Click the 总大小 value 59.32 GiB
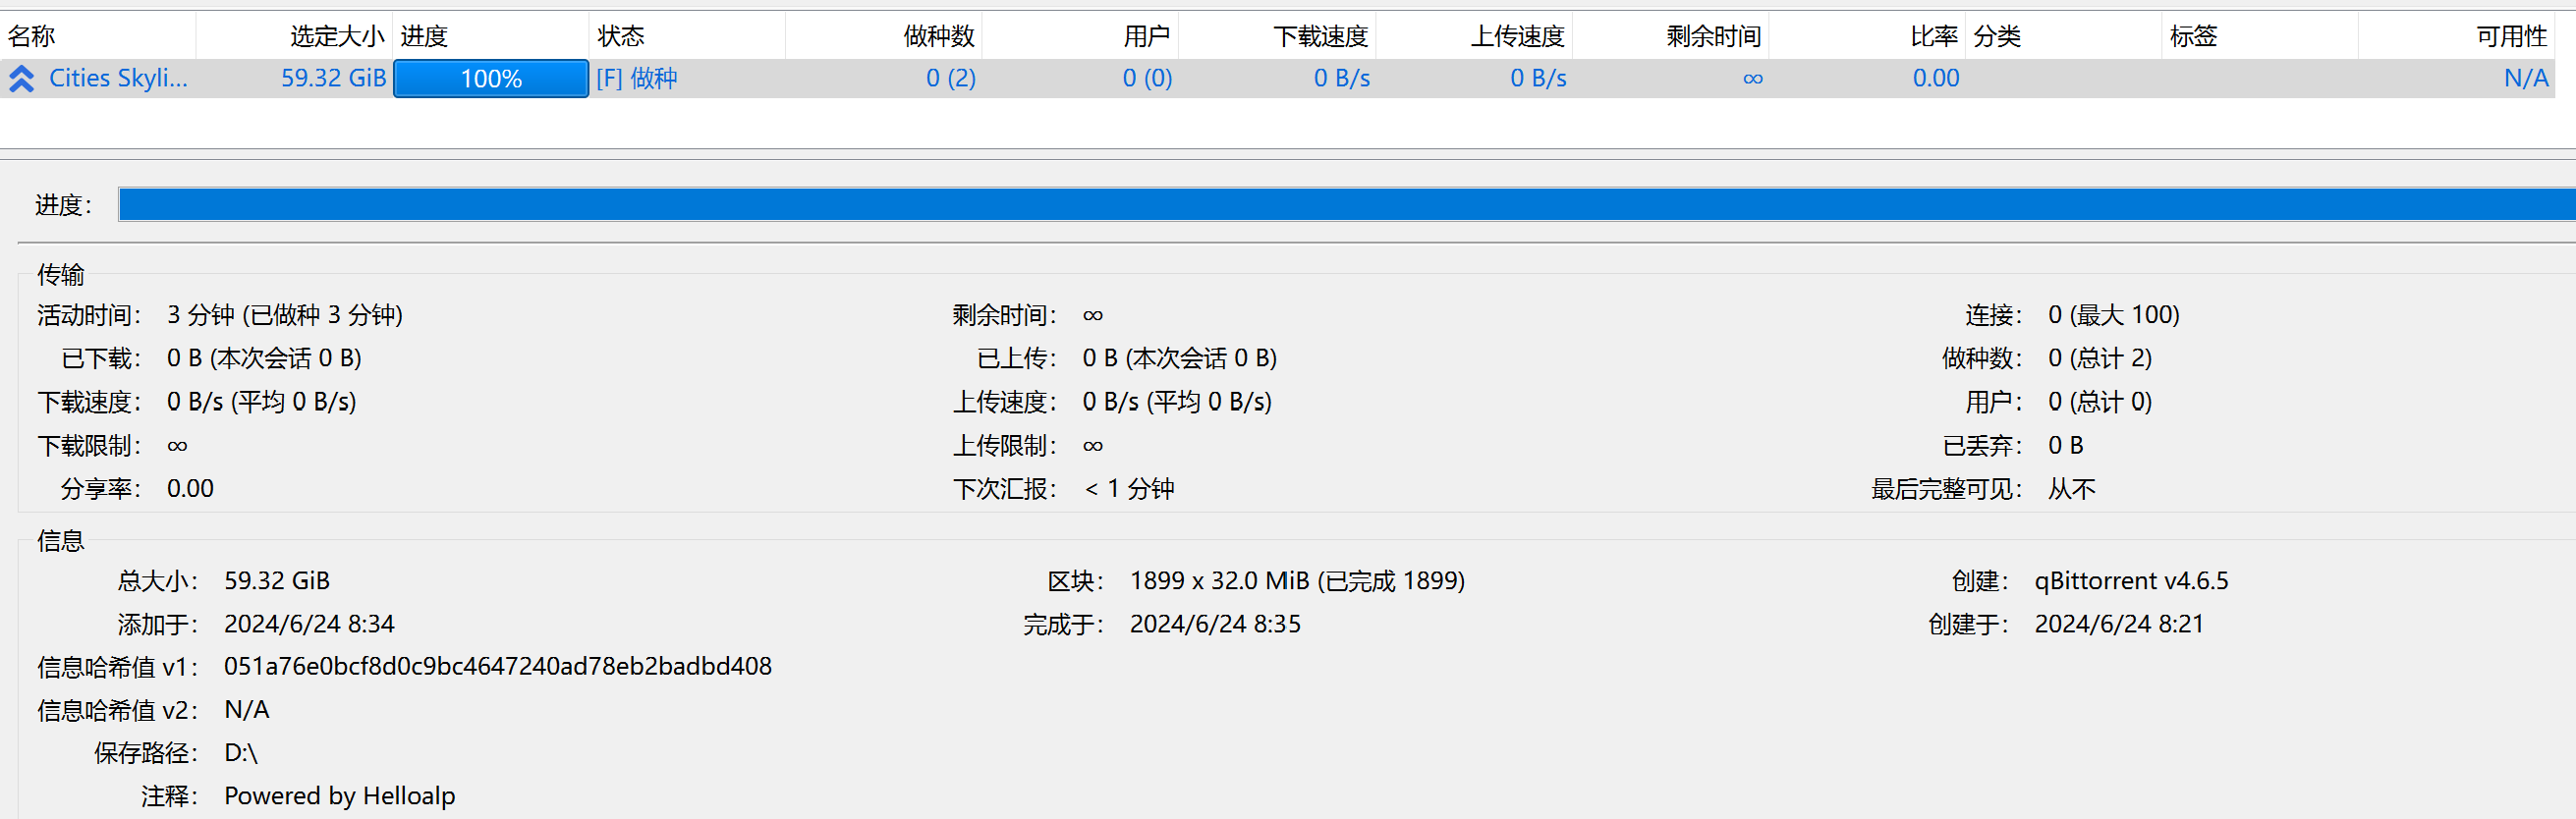This screenshot has width=2576, height=819. (277, 581)
